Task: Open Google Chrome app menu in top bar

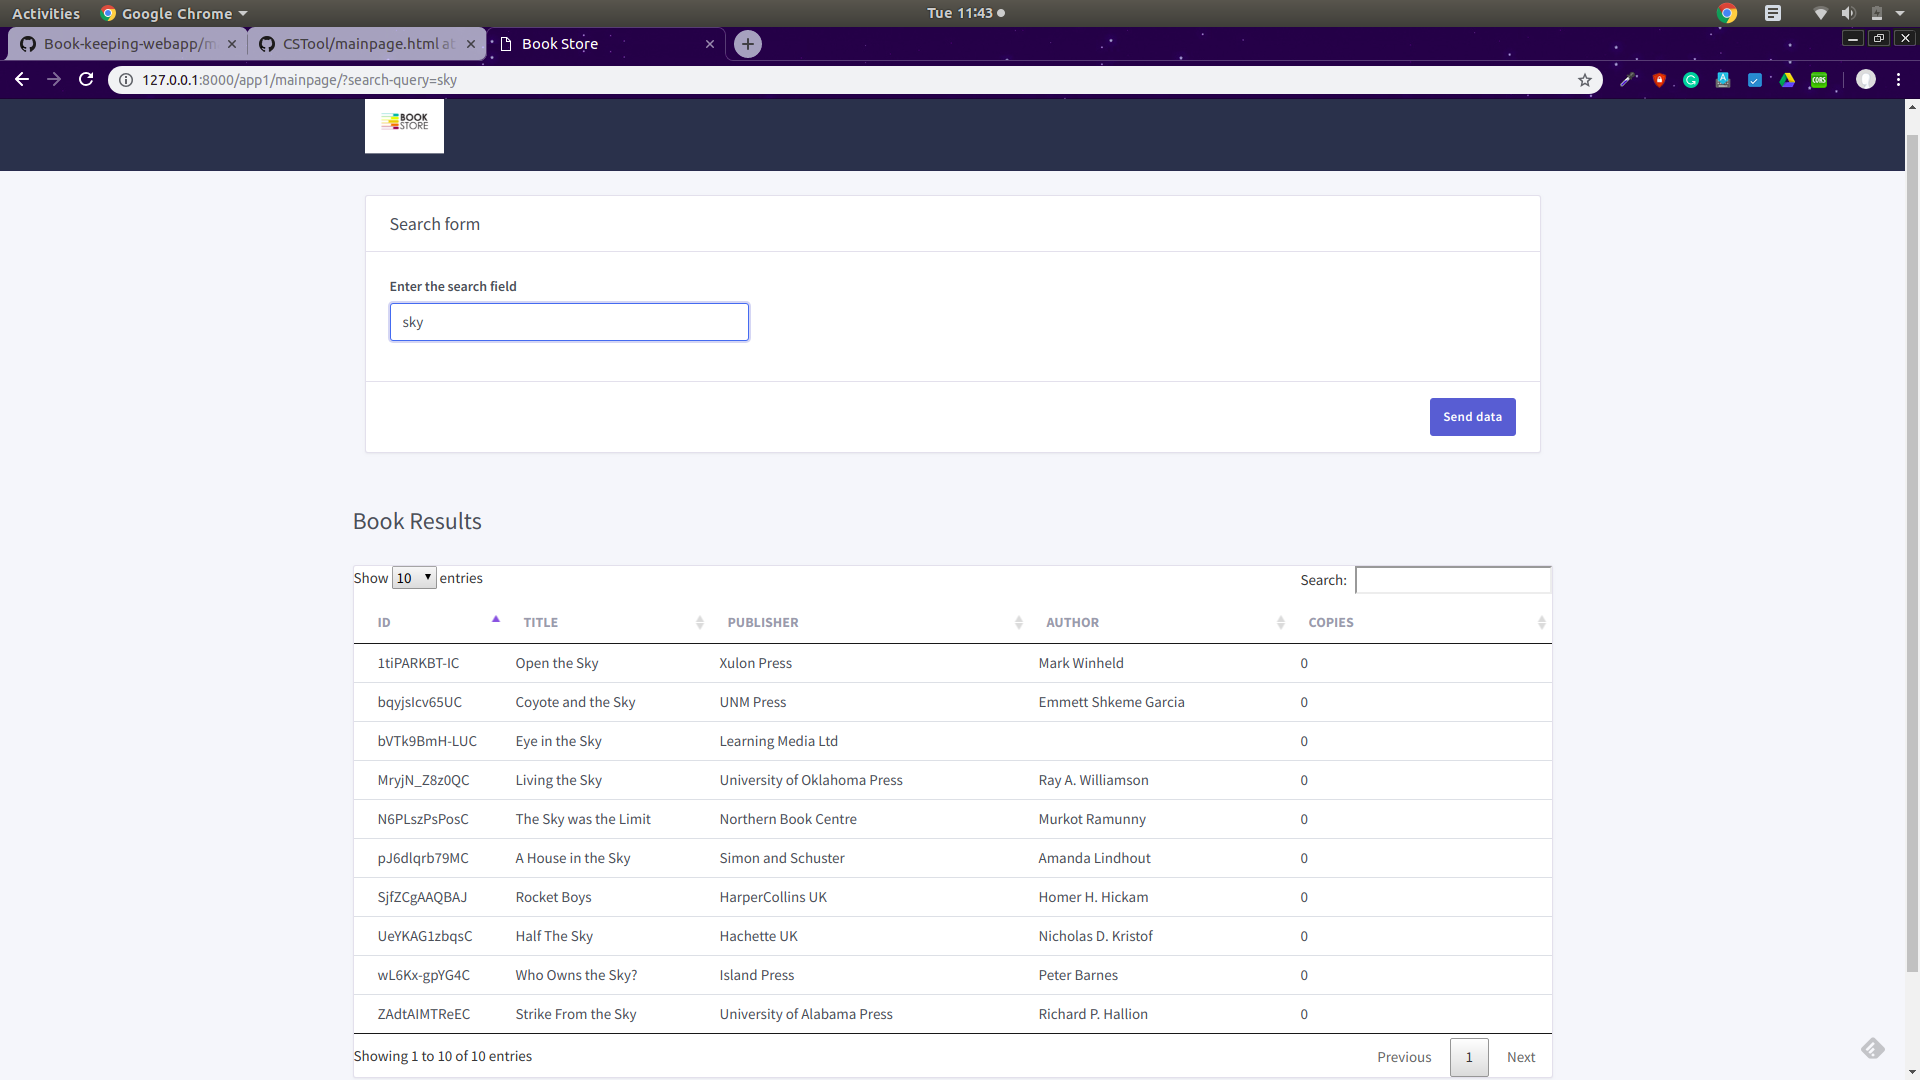Action: pyautogui.click(x=175, y=13)
